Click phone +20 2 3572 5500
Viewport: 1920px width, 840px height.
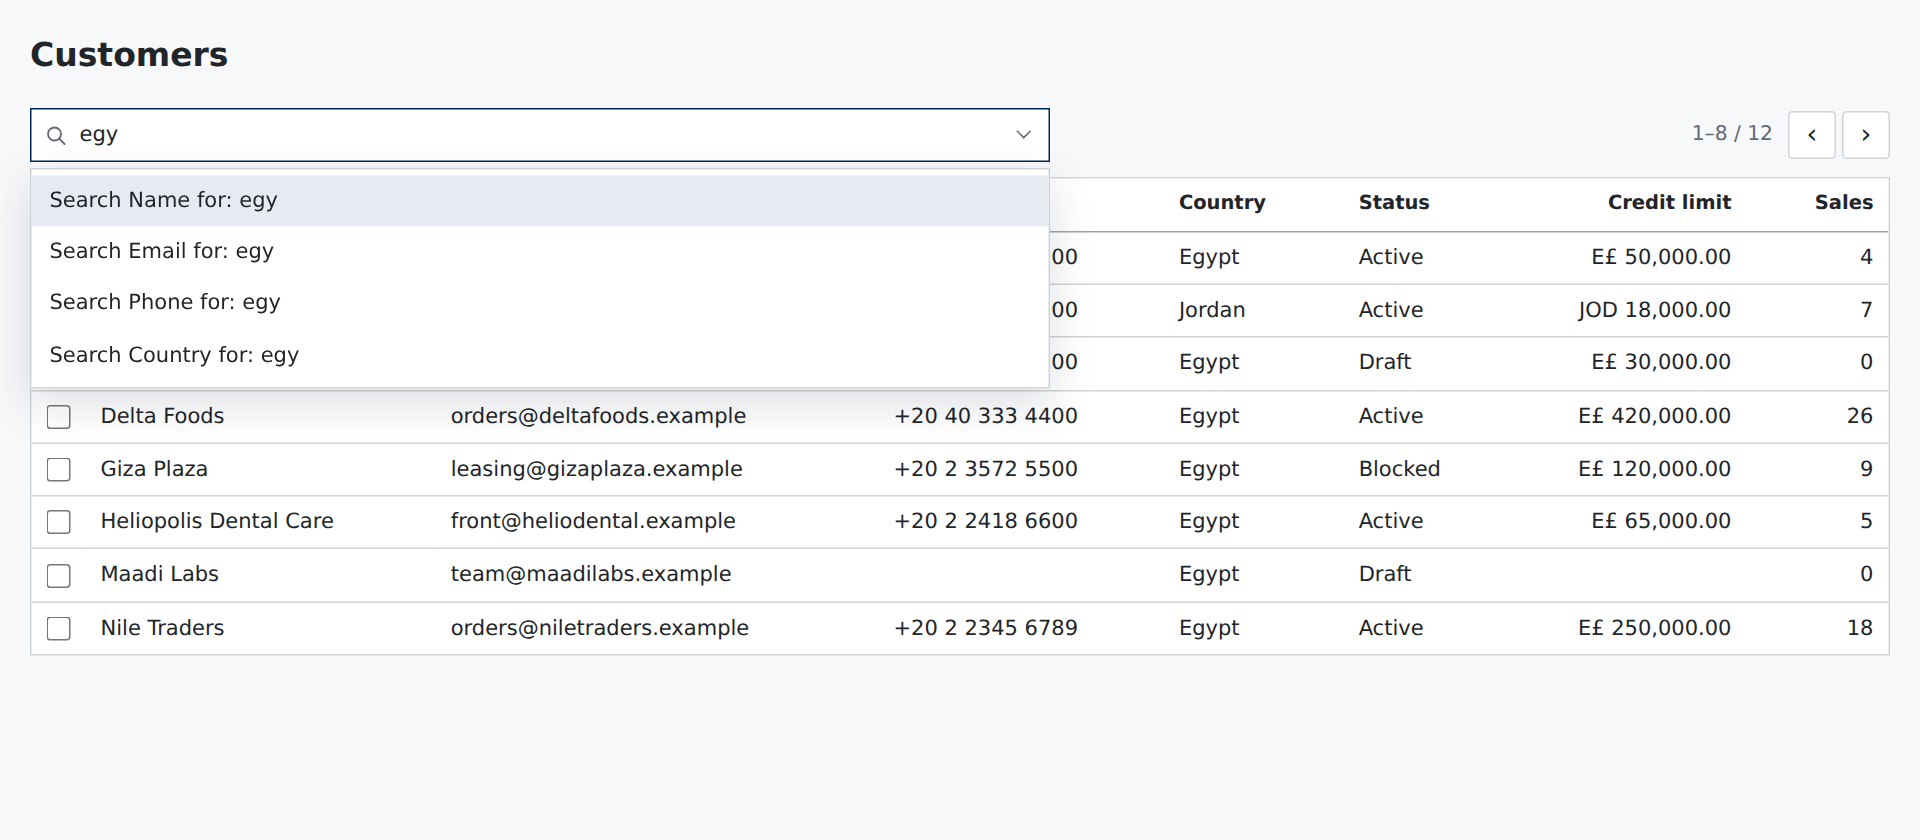click(986, 469)
